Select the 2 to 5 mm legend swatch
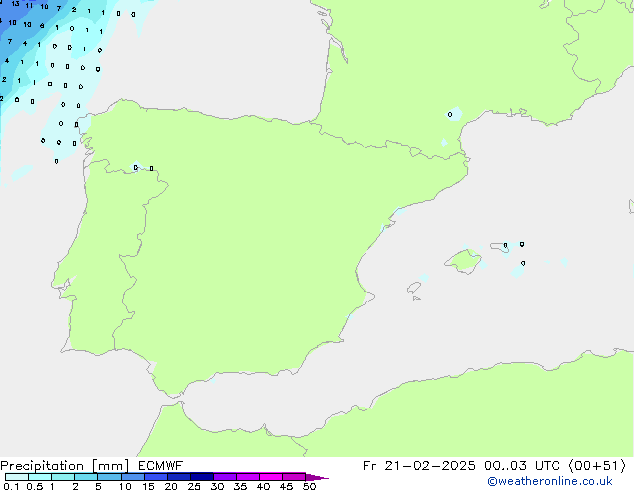The height and width of the screenshot is (490, 634). [x=86, y=477]
